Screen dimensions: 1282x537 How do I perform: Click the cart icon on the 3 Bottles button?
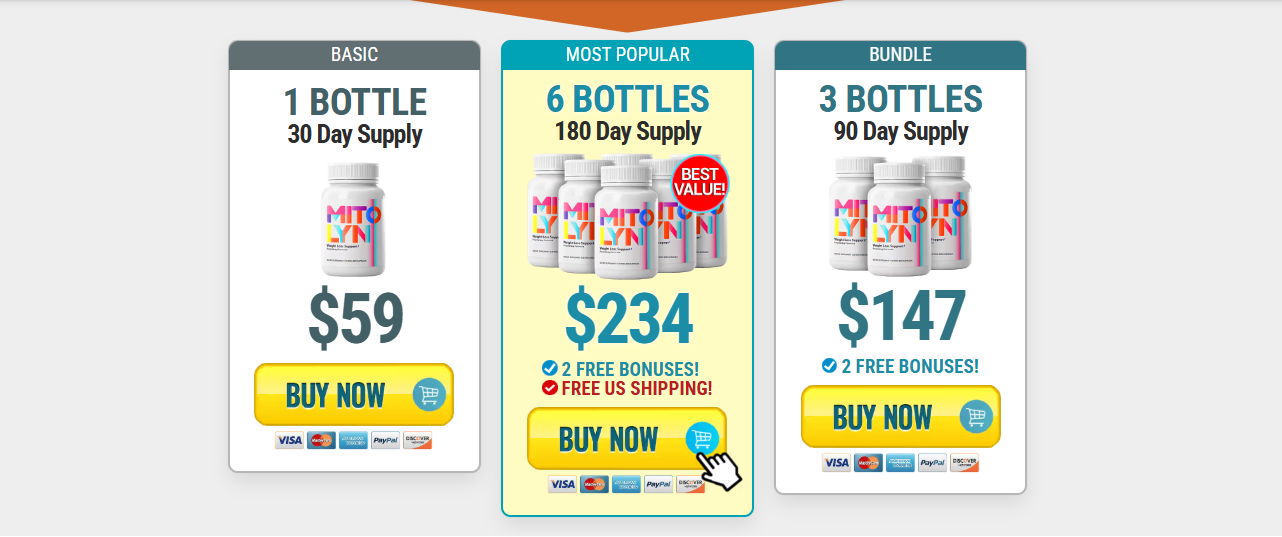click(x=976, y=416)
